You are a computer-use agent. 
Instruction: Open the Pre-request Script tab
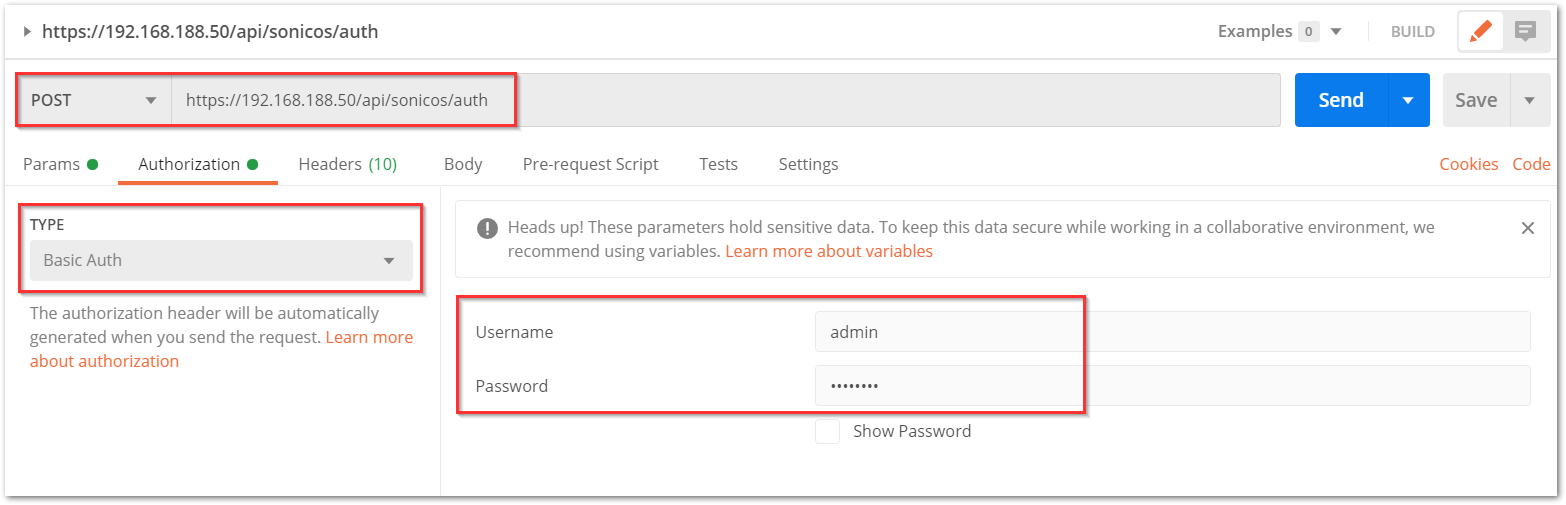[x=591, y=164]
